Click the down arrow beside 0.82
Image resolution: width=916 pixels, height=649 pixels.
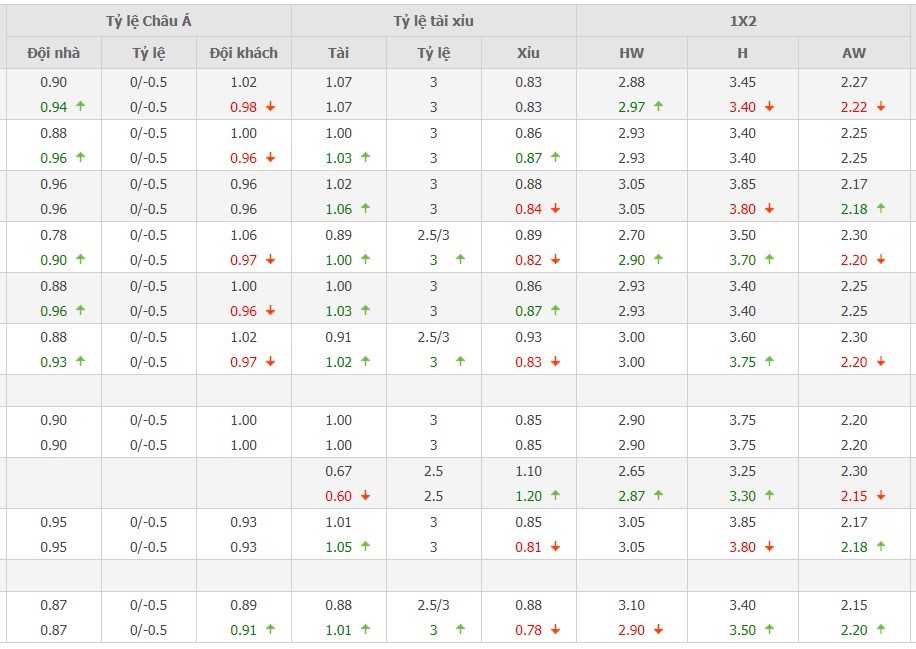(x=555, y=260)
